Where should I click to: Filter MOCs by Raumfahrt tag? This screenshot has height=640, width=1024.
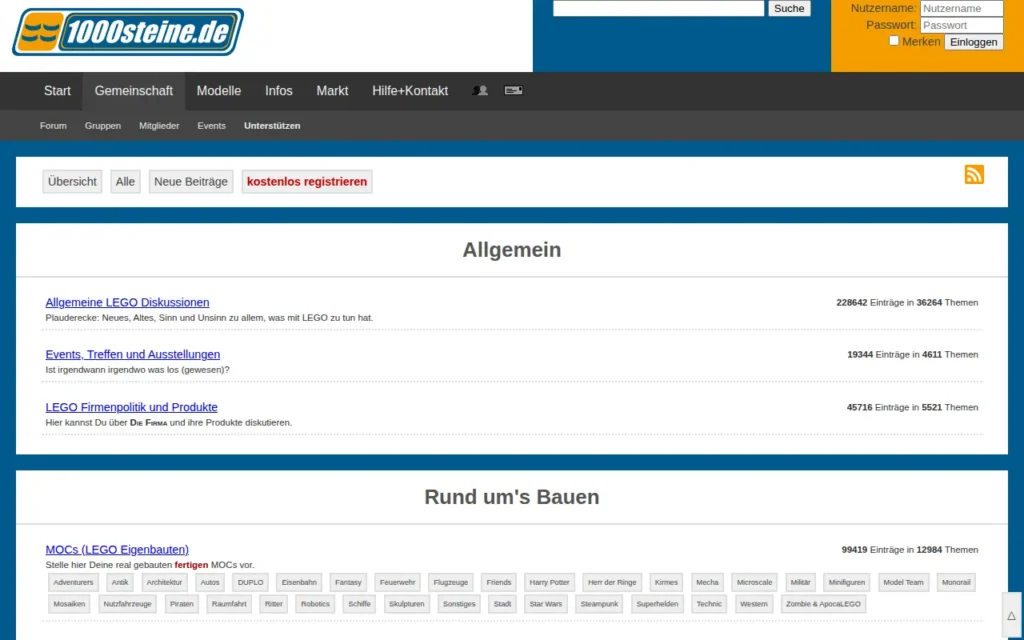click(229, 604)
